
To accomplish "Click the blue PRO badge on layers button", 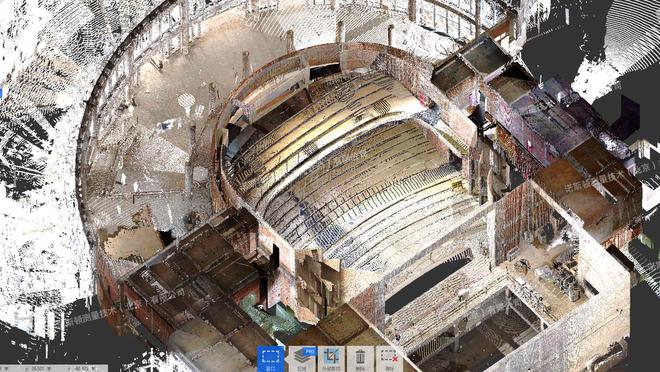I will 310,351.
